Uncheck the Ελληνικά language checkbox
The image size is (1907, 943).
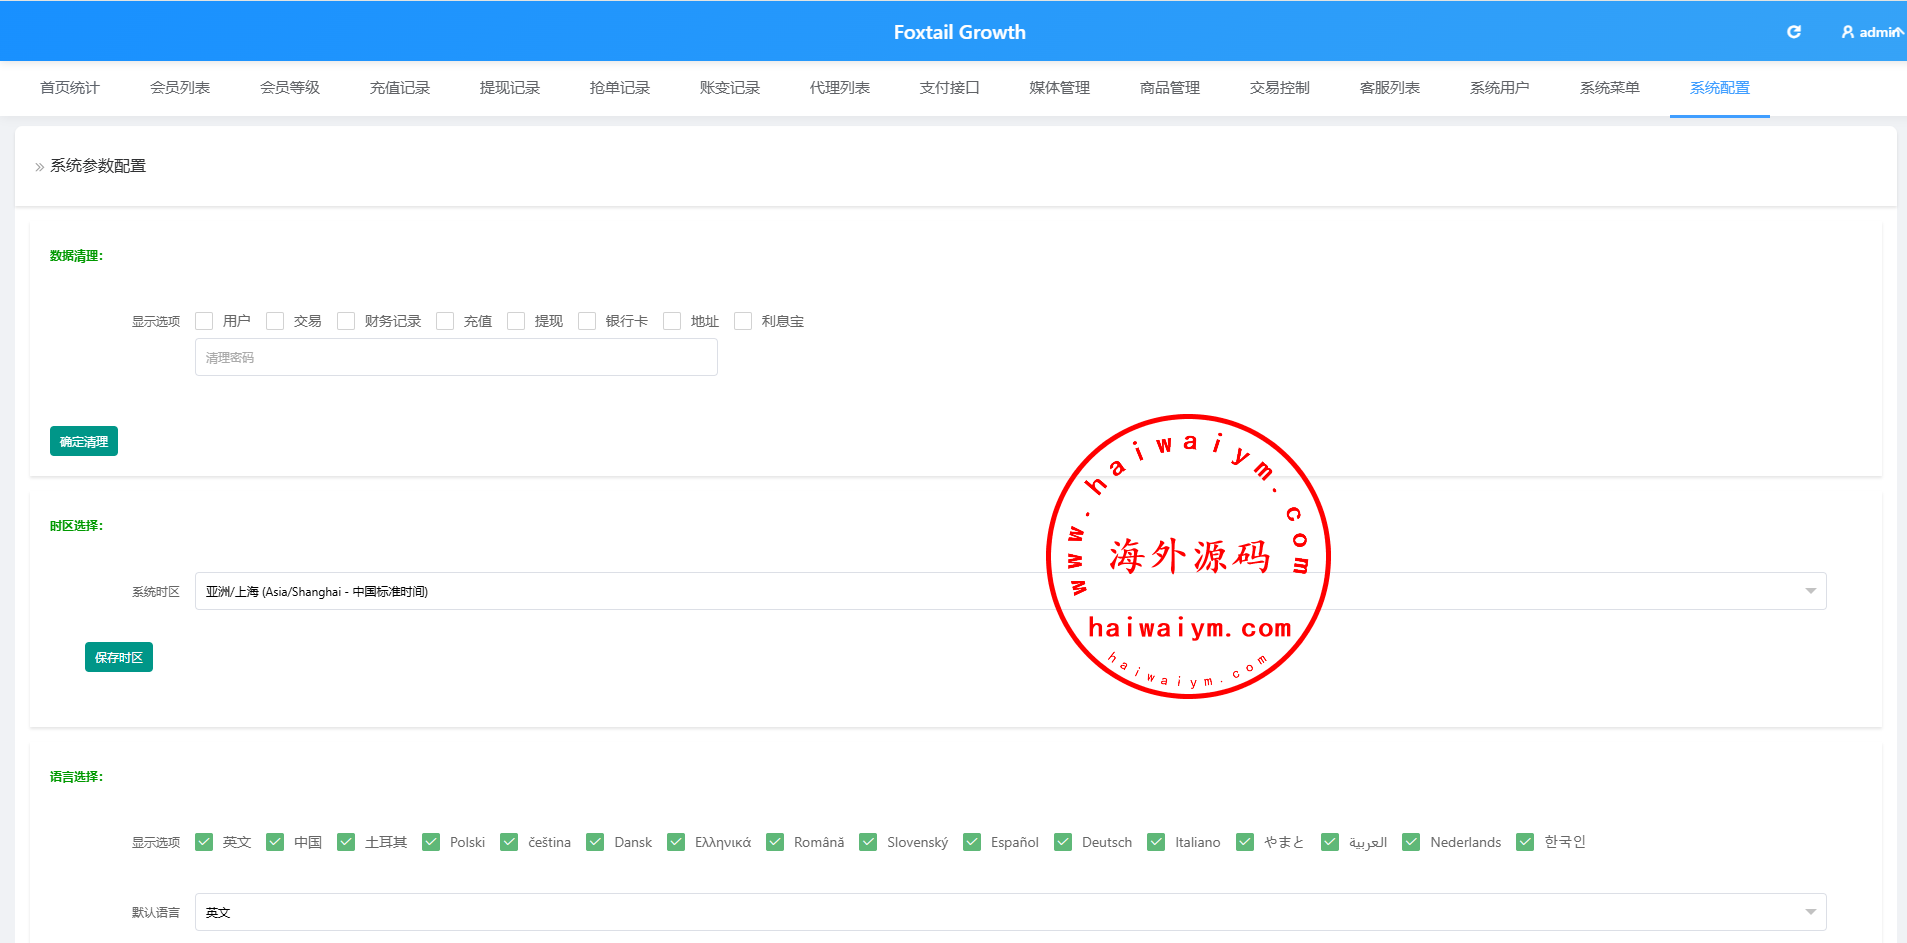676,842
